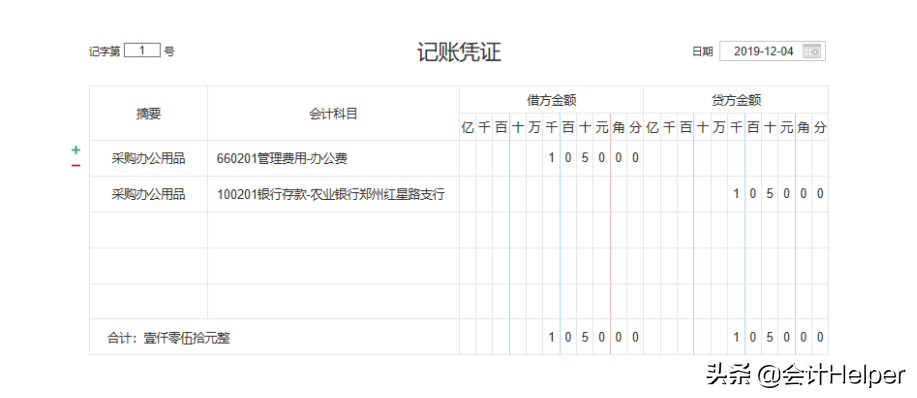The height and width of the screenshot is (398, 917).
Task: Select account 660201管理费用-办公费
Action: click(x=282, y=158)
